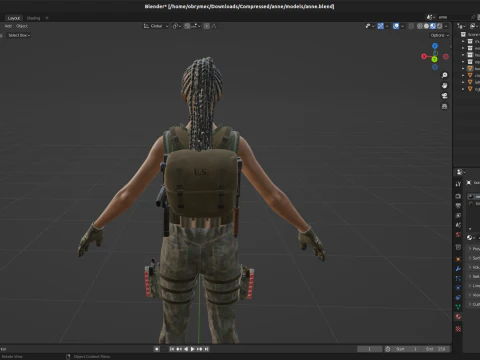The width and height of the screenshot is (480, 360).
Task: Open the World properties tab
Action: pos(458,235)
